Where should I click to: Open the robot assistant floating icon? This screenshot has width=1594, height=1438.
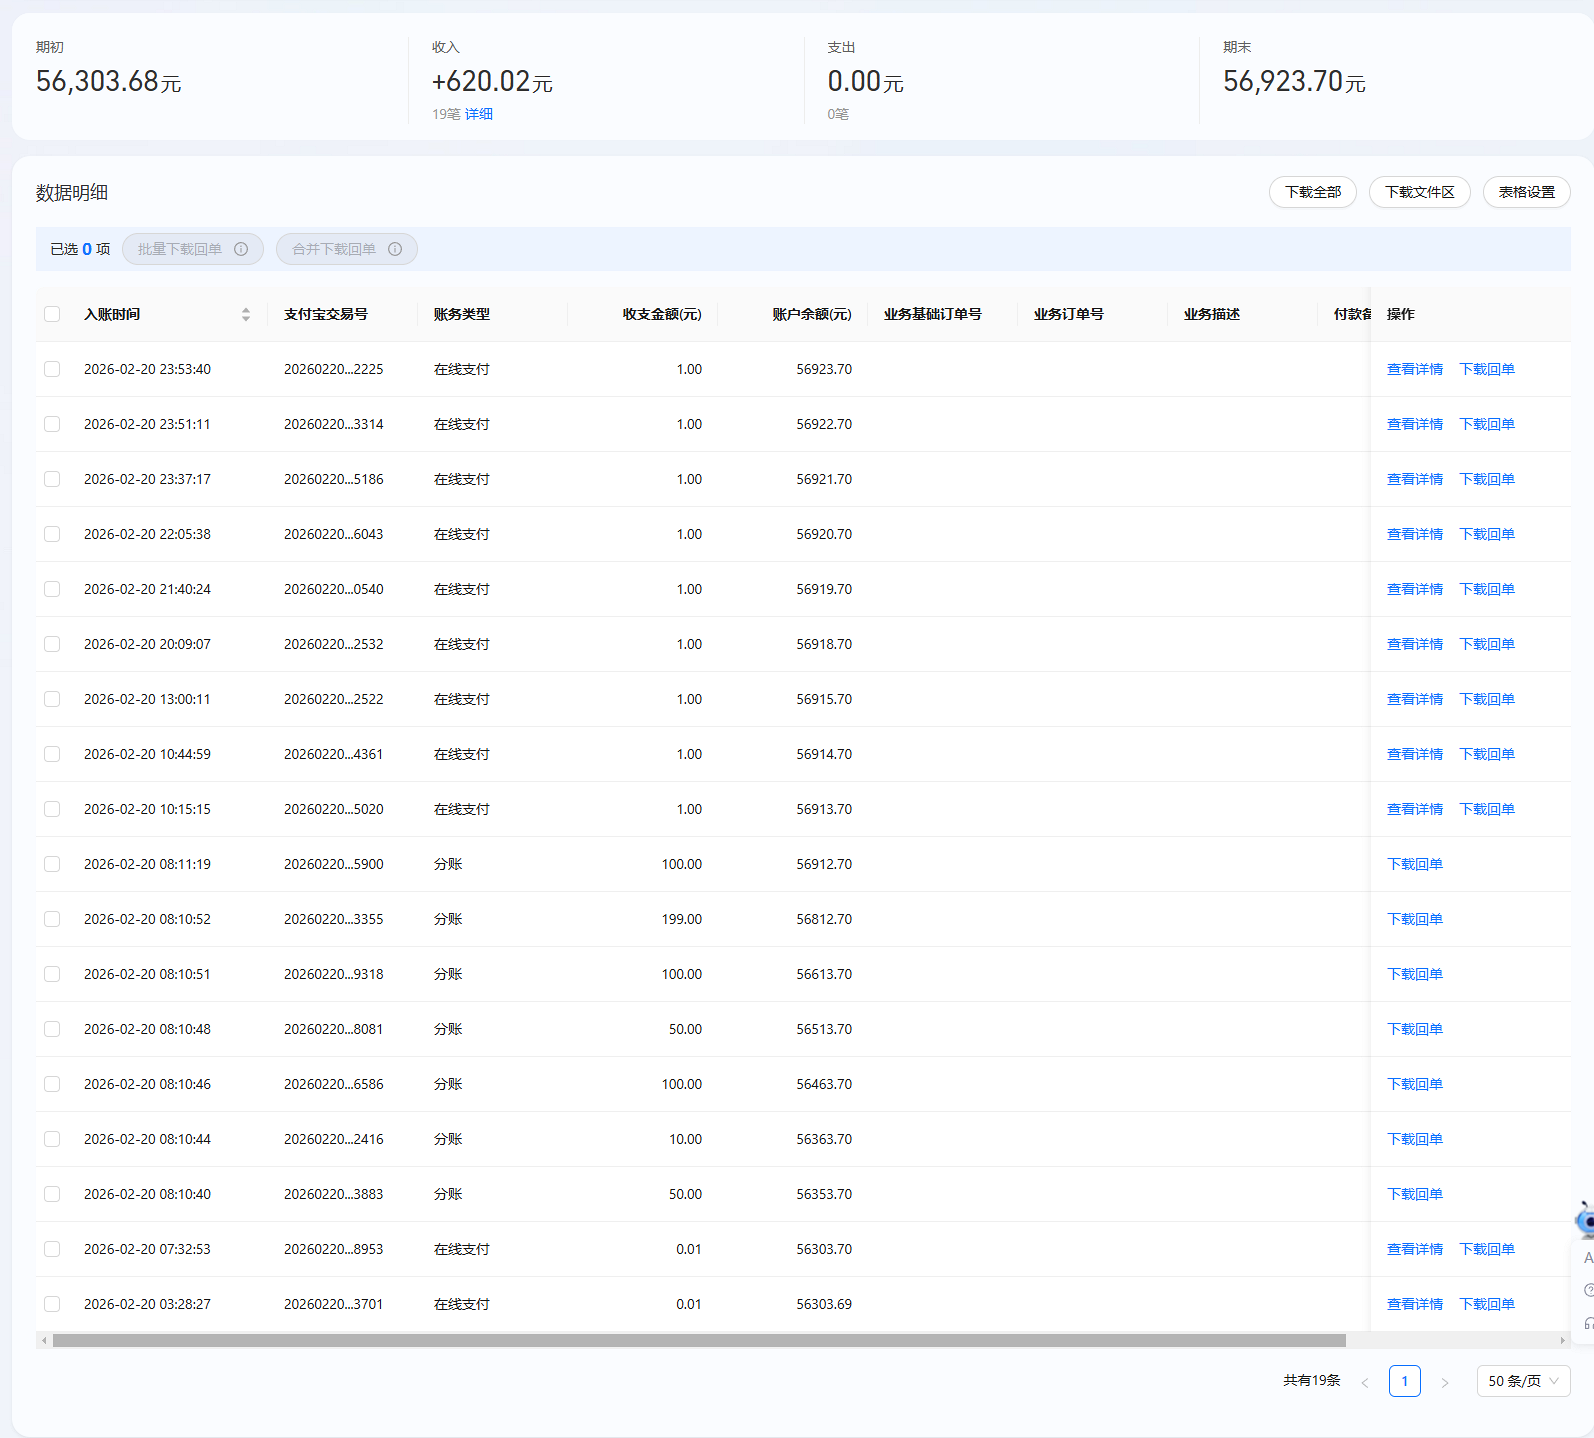tap(1585, 1221)
